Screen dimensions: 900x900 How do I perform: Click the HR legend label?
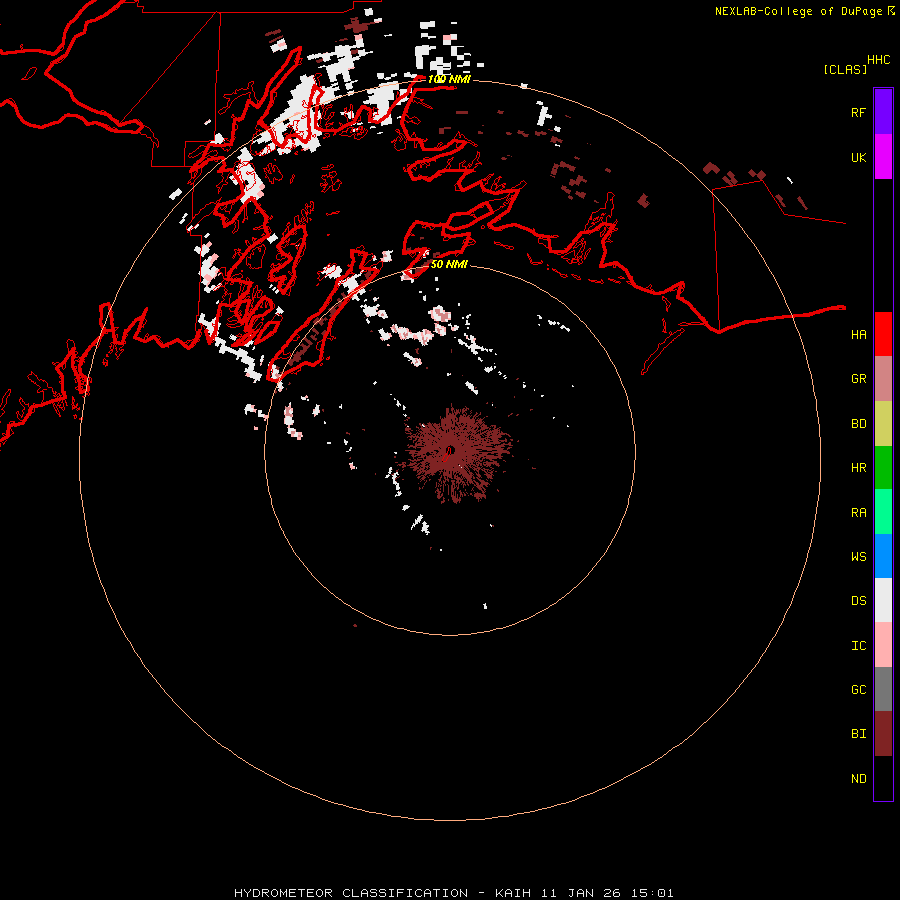[x=858, y=468]
